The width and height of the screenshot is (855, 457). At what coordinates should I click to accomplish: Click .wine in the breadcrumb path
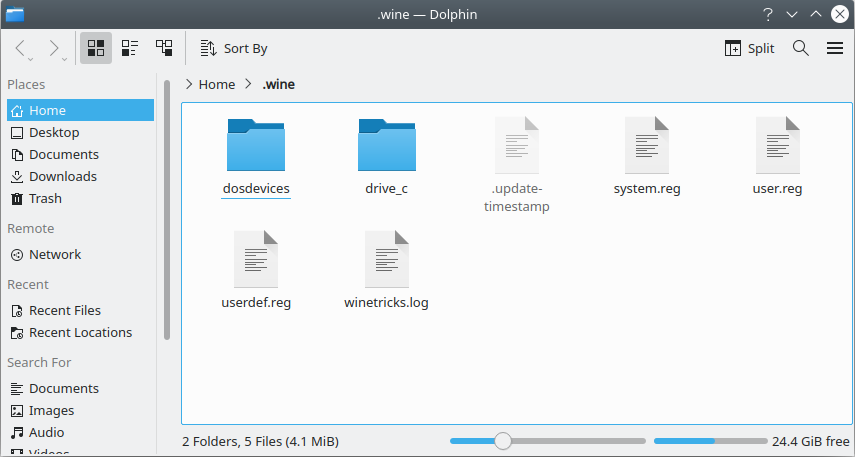(x=279, y=85)
